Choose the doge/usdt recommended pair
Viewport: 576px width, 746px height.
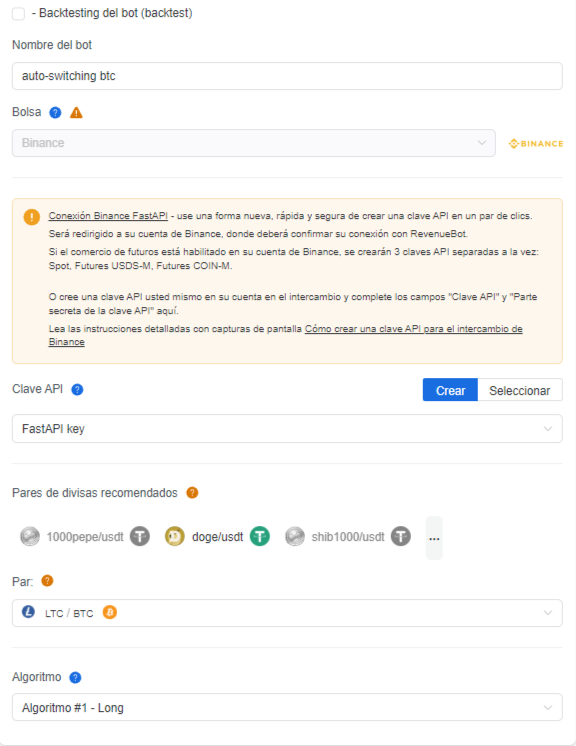click(217, 537)
